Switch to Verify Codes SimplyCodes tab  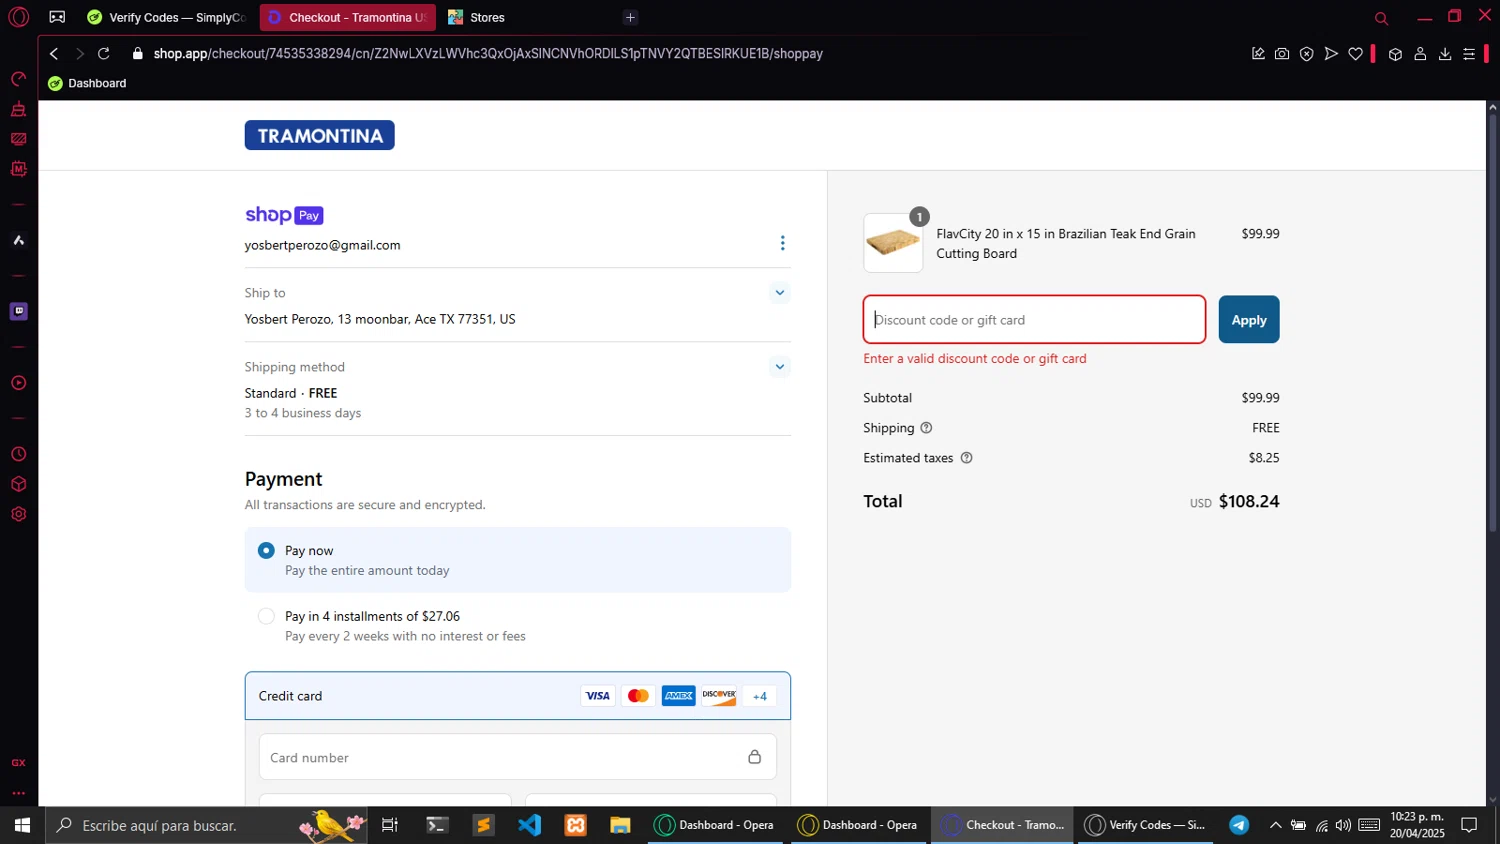(166, 18)
